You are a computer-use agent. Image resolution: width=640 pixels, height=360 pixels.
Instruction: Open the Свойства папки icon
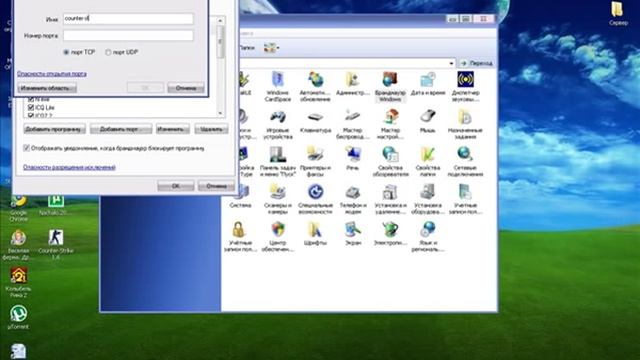[427, 162]
